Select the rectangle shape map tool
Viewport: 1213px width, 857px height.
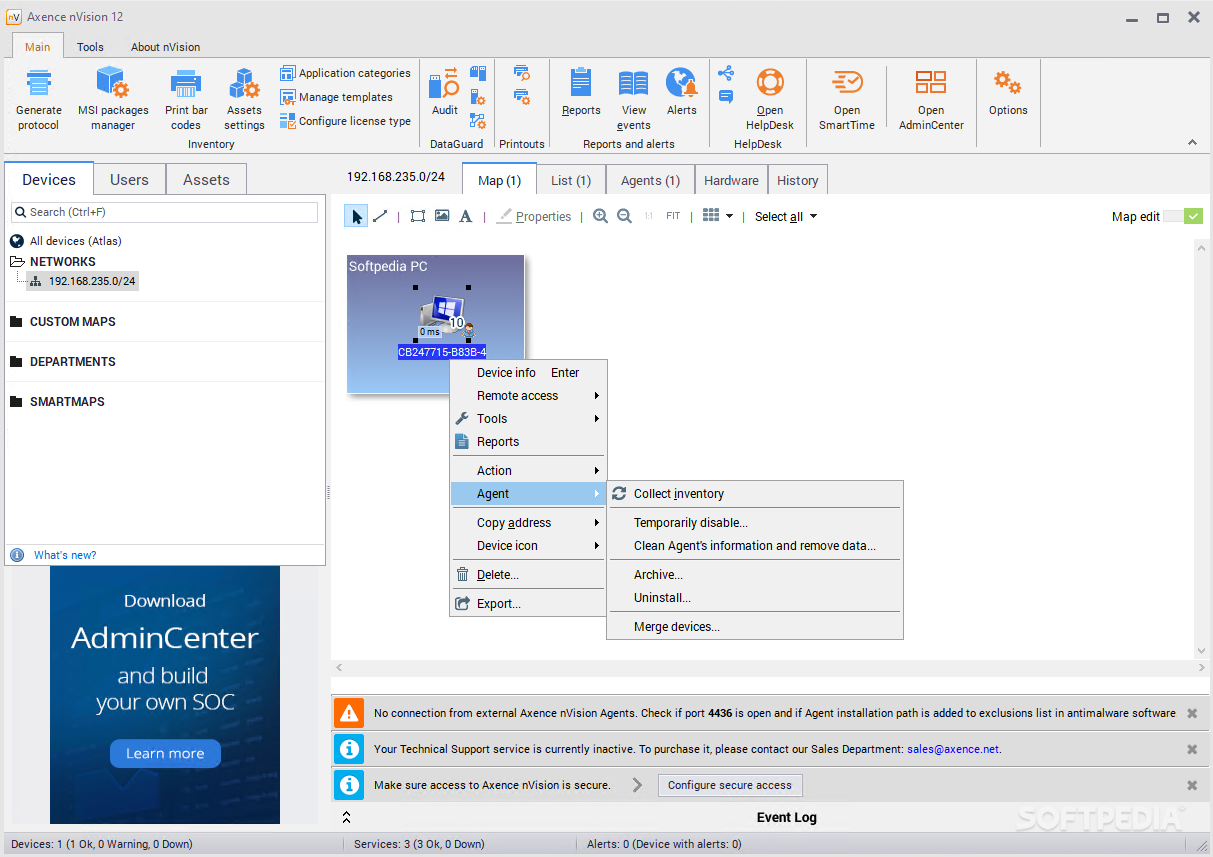pos(418,216)
